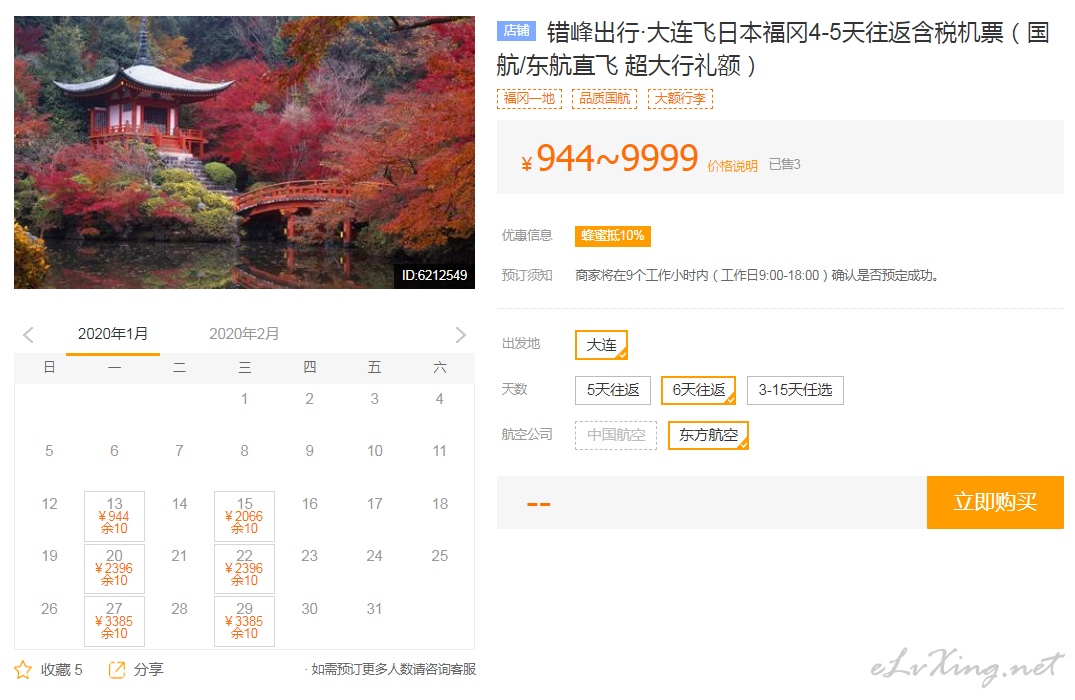Click the product title 错峰出行·大连飞日本福冈
Screen dimensions: 1075x700
(773, 48)
